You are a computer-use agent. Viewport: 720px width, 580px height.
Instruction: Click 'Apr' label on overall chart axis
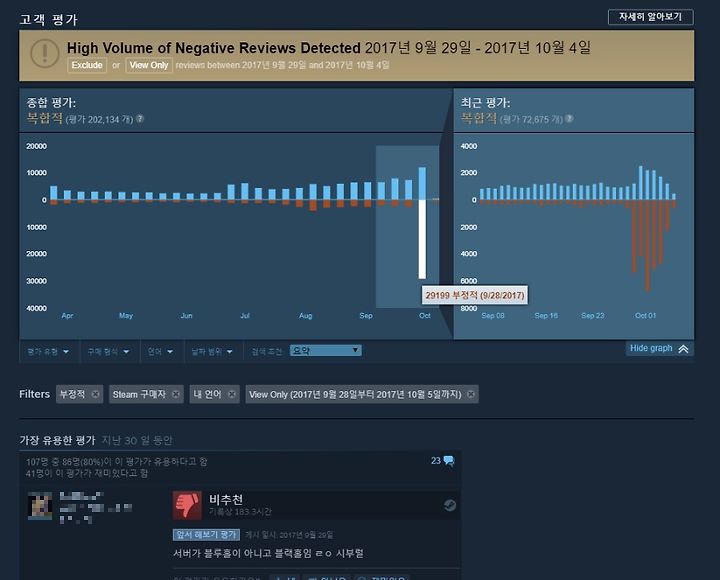[67, 315]
